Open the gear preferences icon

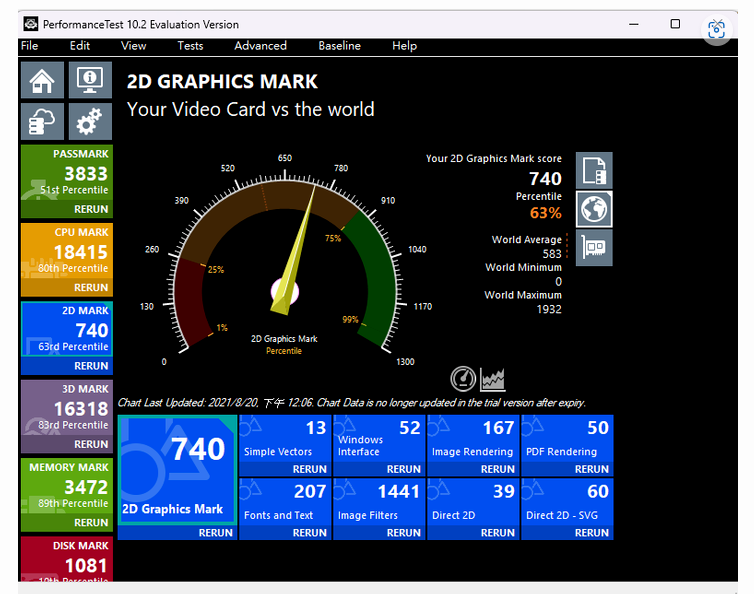(90, 121)
